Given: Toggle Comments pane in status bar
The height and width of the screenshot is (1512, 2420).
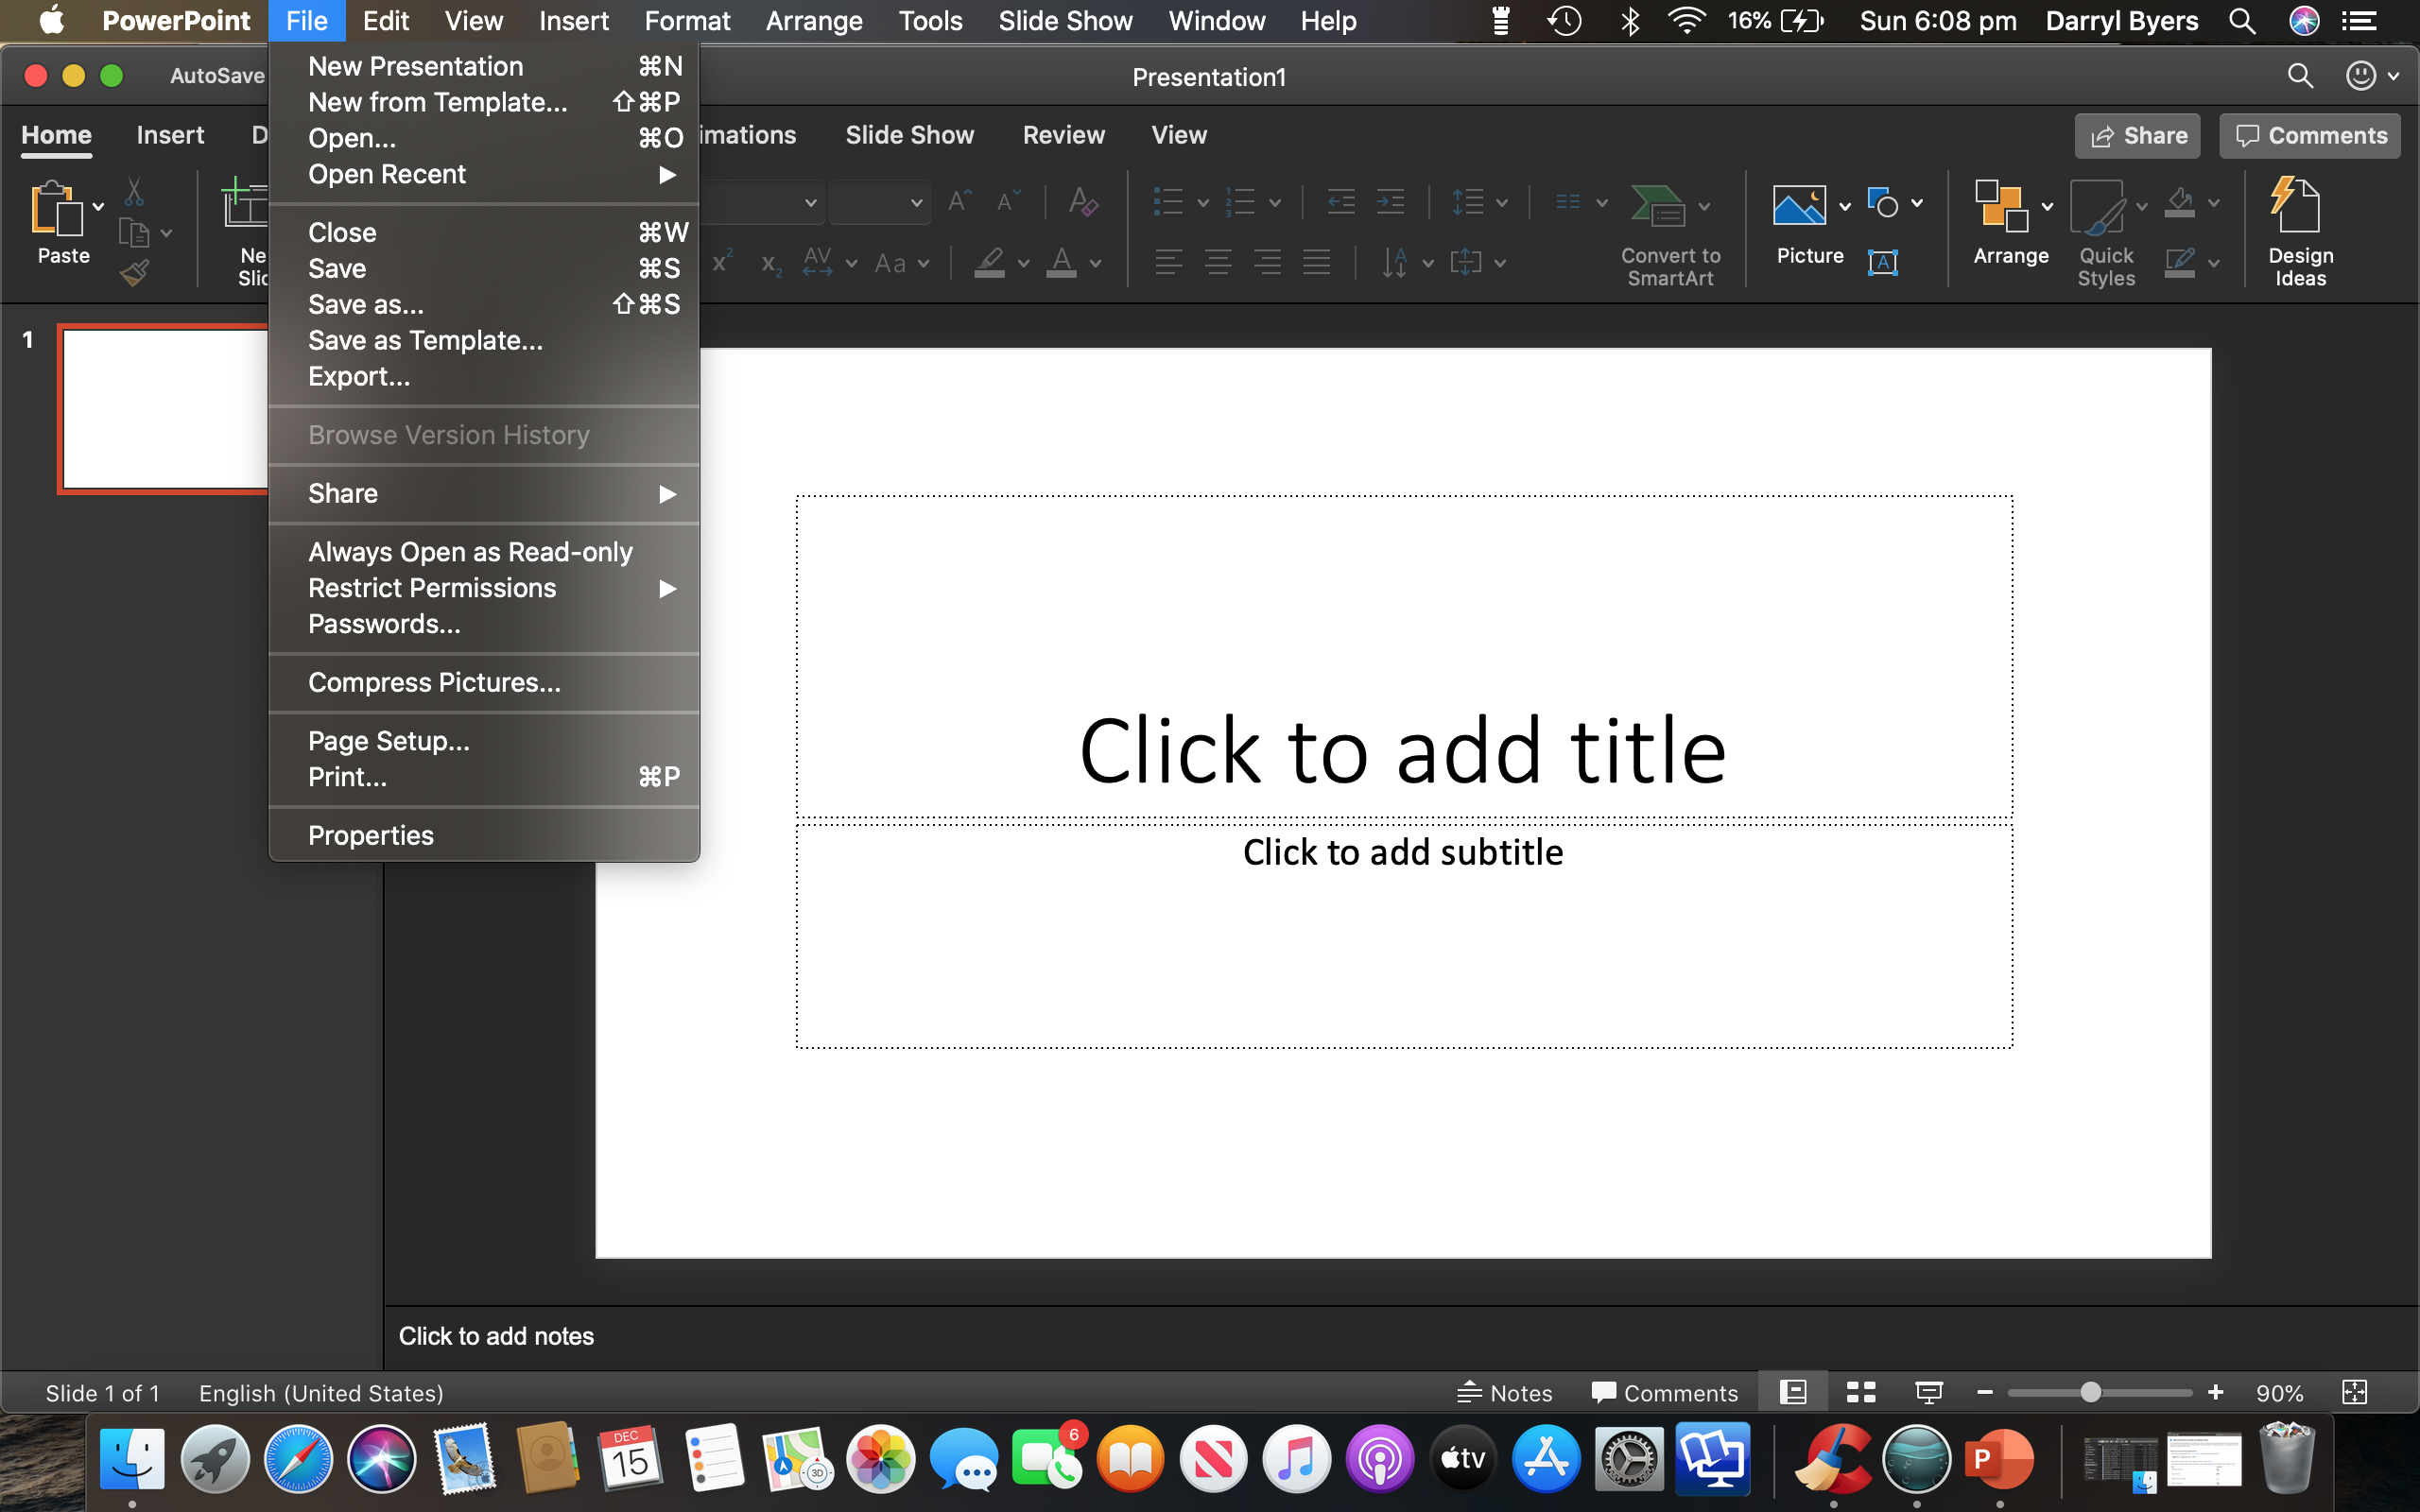Looking at the screenshot, I should (1664, 1392).
